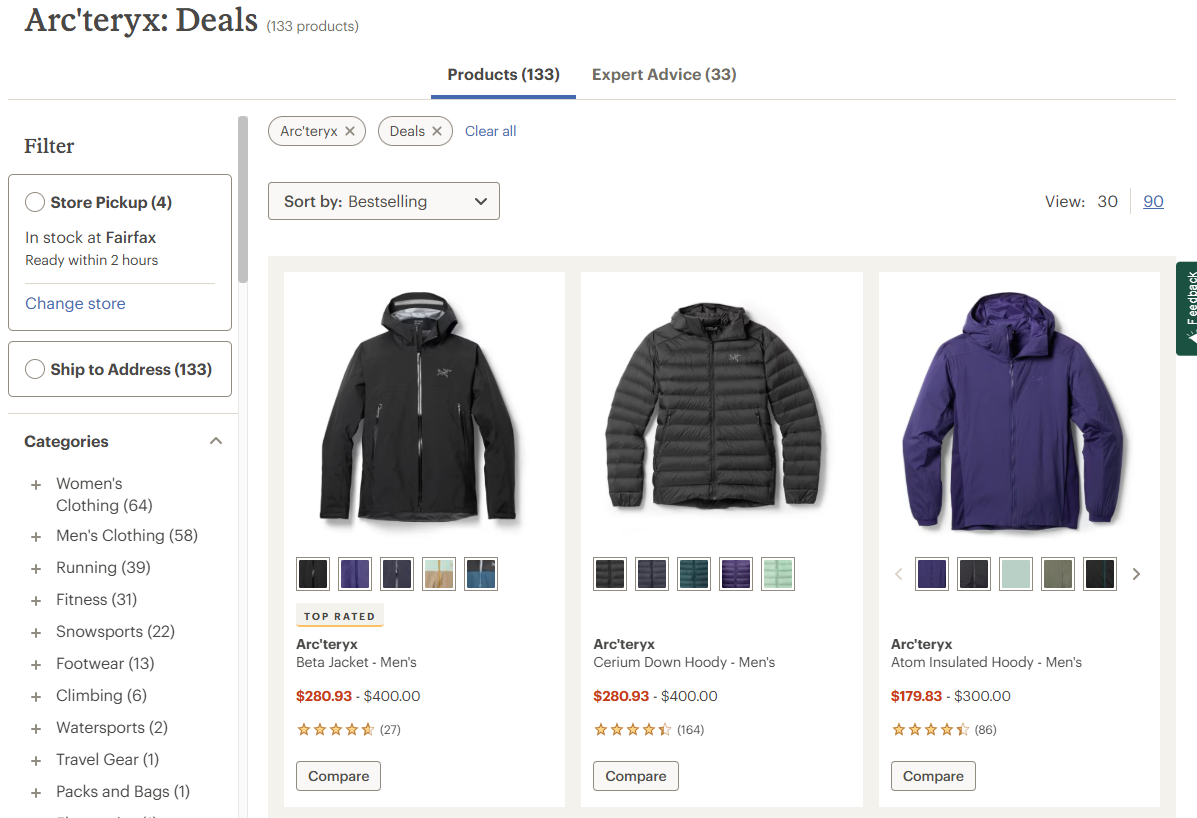Click the next-colors arrow on Atom Insulated Hoody

pos(1136,573)
